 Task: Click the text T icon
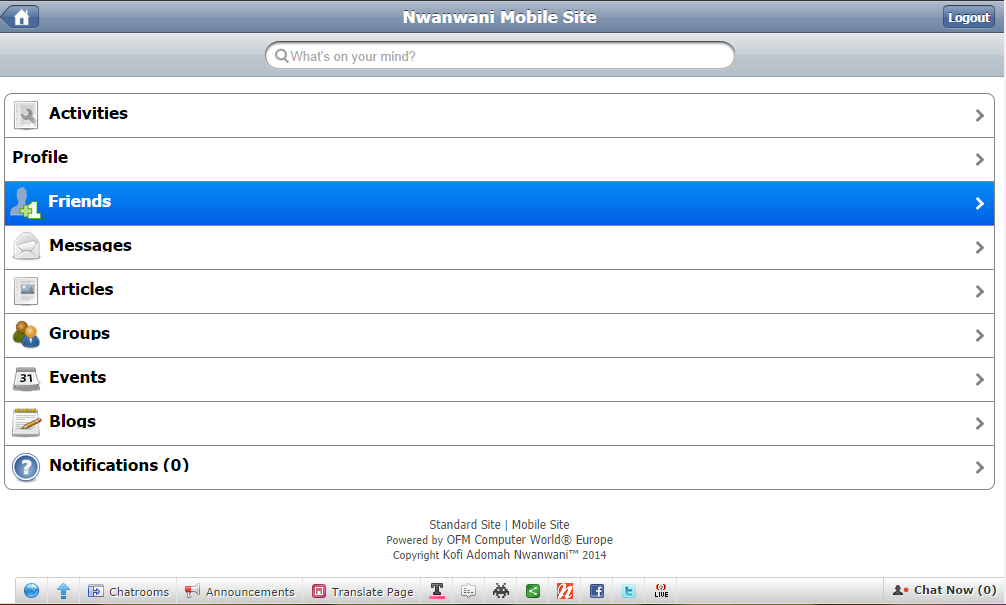tap(437, 591)
